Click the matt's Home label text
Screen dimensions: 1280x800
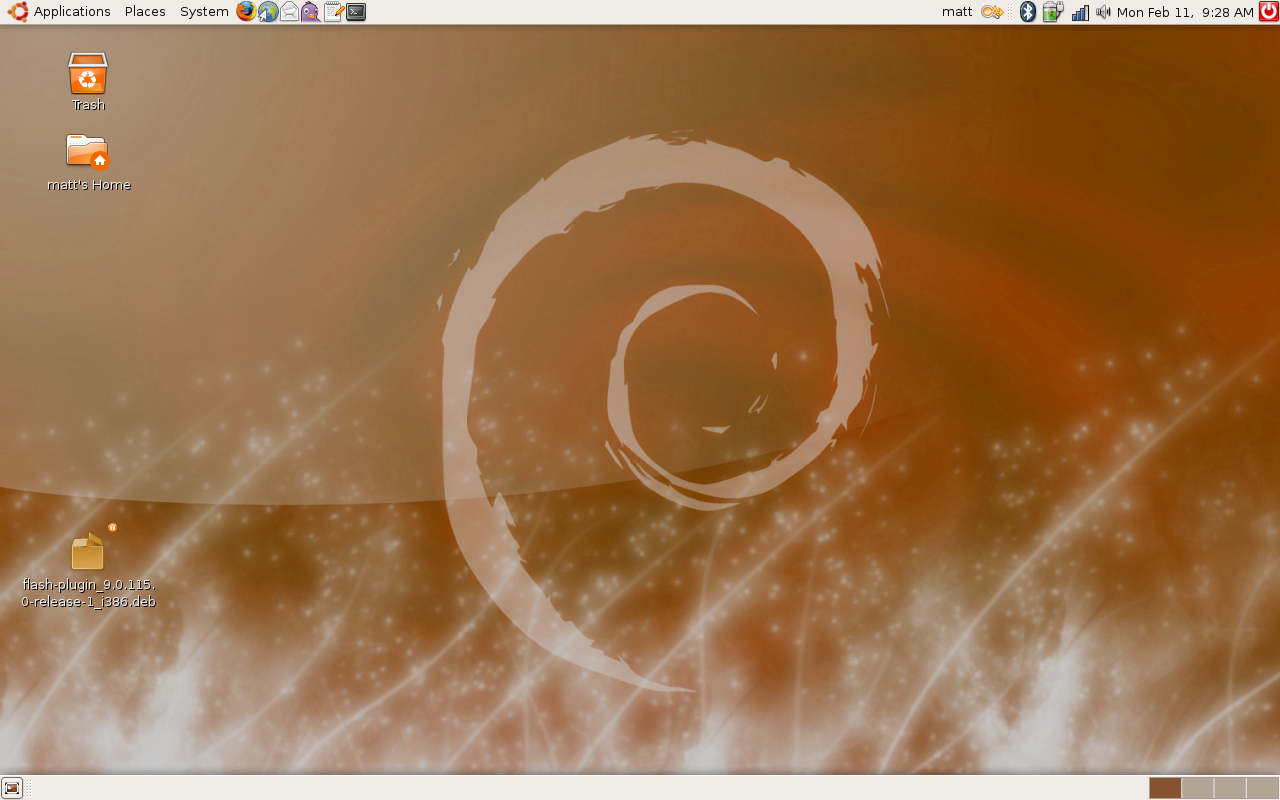tap(89, 185)
